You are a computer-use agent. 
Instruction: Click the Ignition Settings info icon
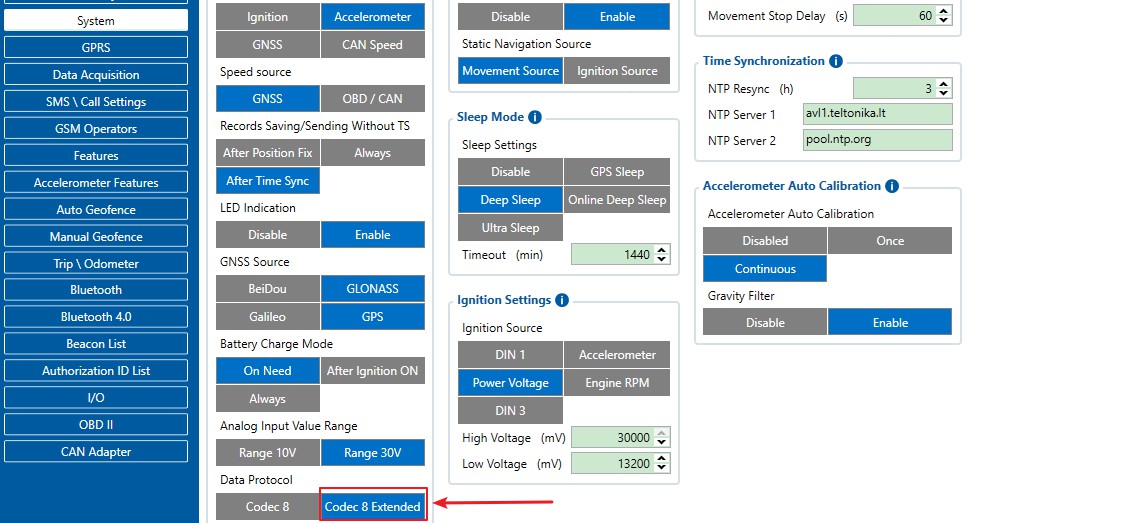click(562, 300)
